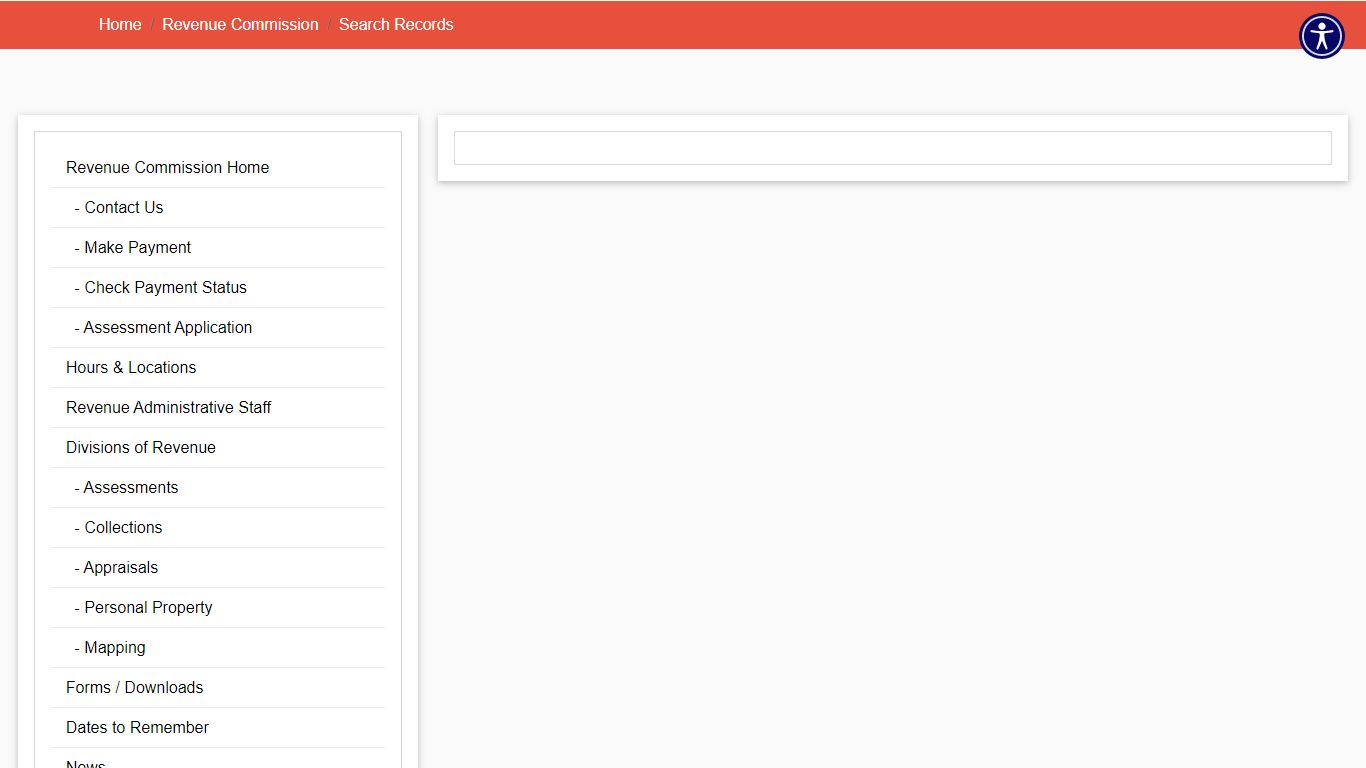
Task: Open Personal Property page
Action: click(x=217, y=608)
